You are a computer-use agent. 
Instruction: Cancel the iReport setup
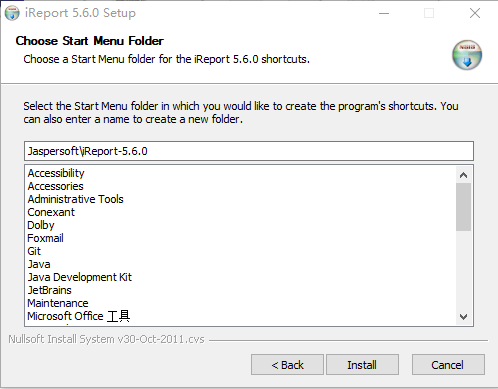[x=448, y=365]
